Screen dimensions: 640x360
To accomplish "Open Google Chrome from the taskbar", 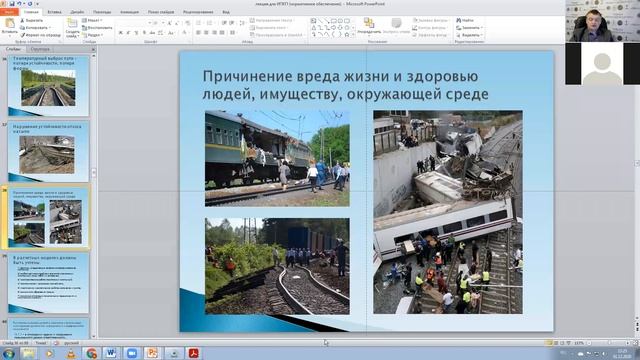I will [91, 353].
